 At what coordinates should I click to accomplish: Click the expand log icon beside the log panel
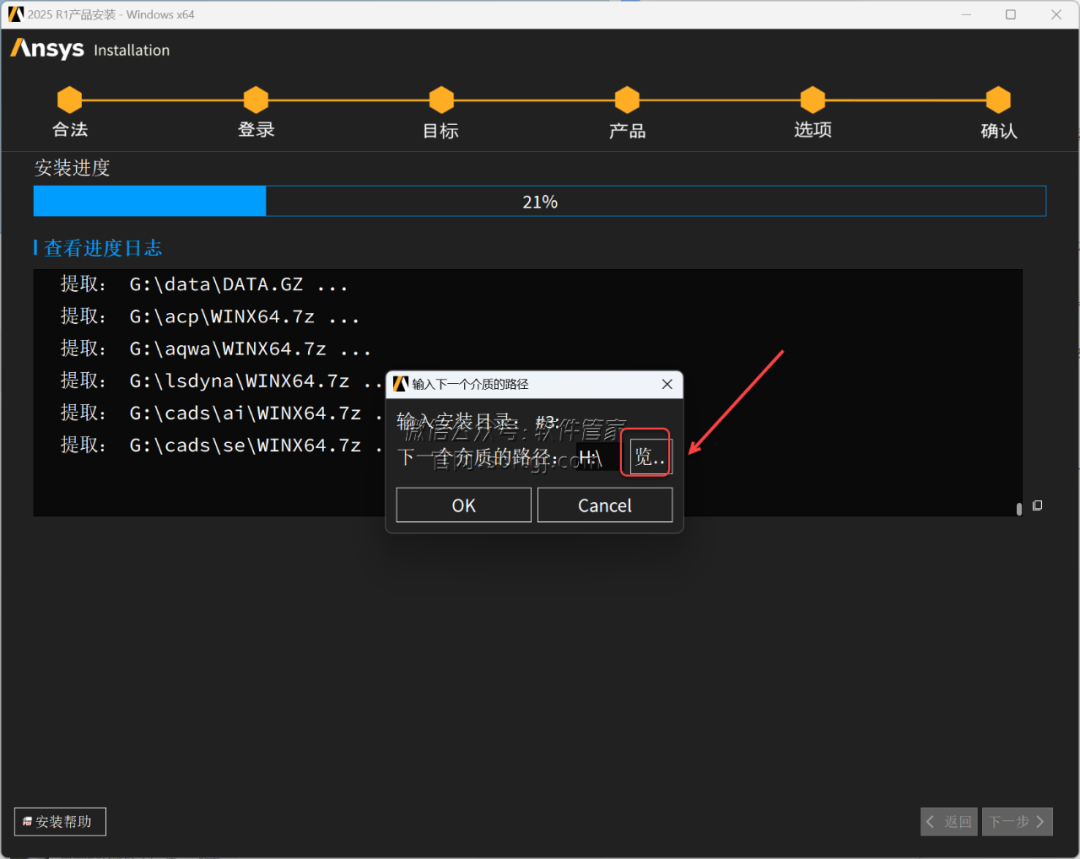pos(1037,506)
